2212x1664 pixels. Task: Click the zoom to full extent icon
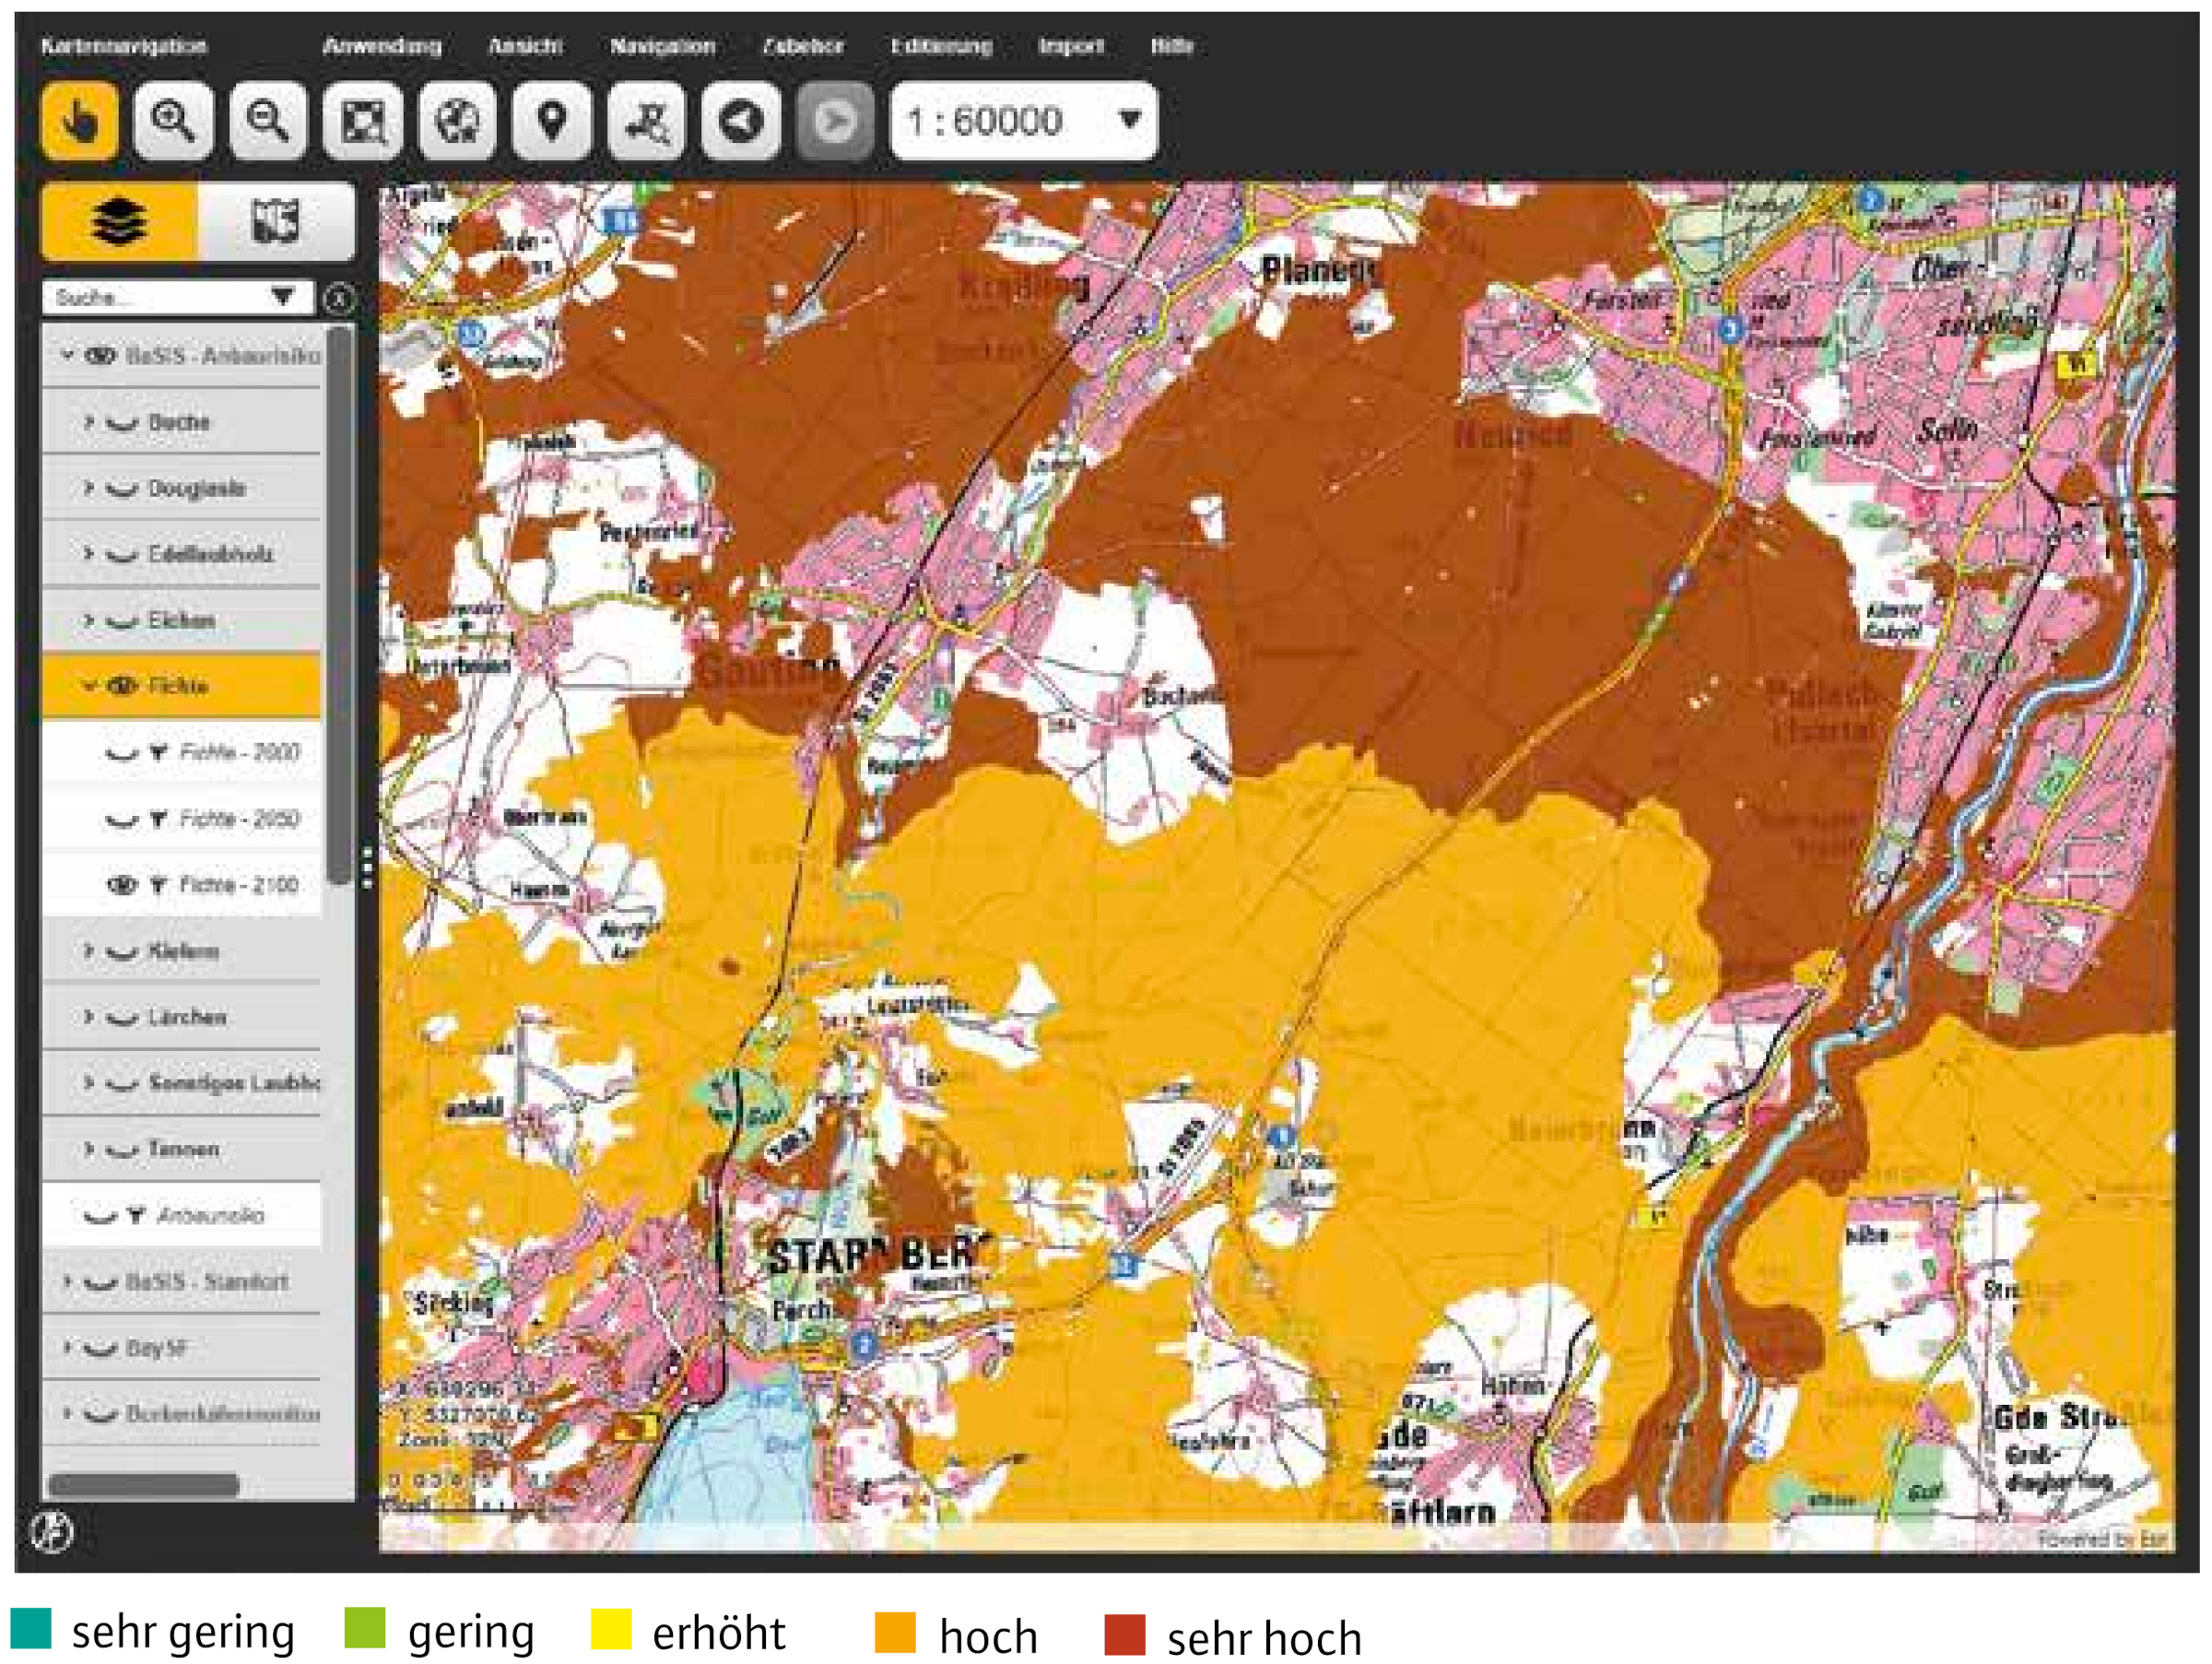(362, 122)
